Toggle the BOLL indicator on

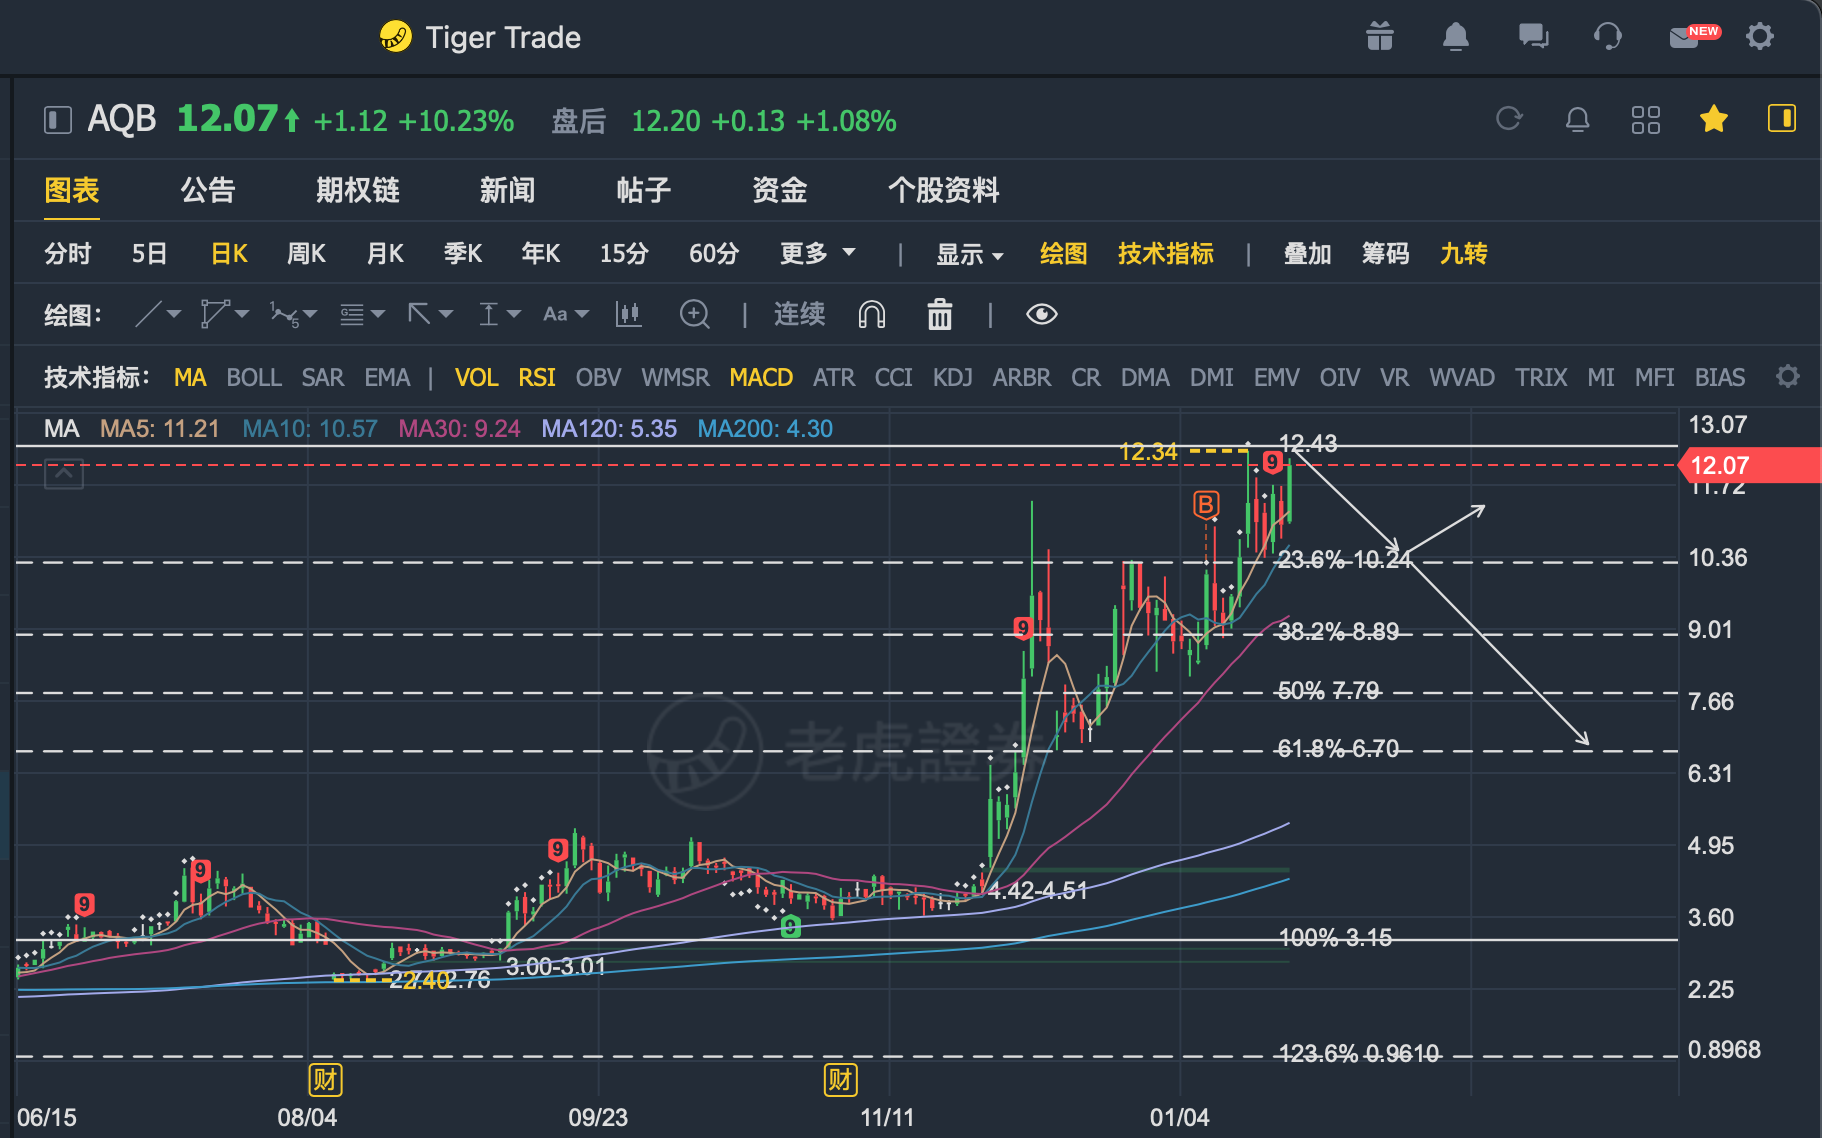coord(253,377)
